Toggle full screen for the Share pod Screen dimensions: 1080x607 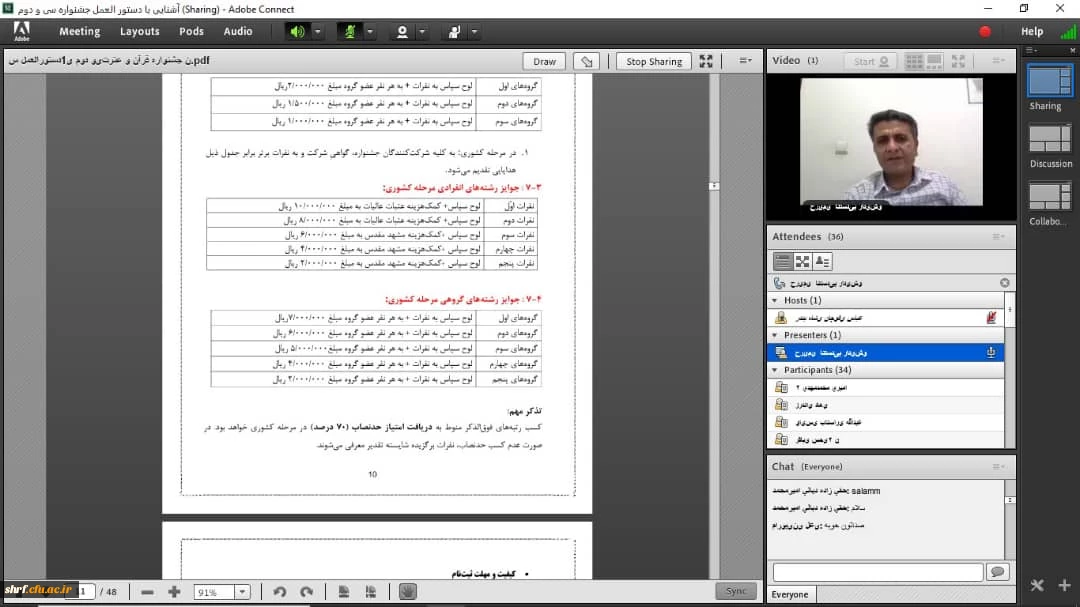pyautogui.click(x=706, y=61)
